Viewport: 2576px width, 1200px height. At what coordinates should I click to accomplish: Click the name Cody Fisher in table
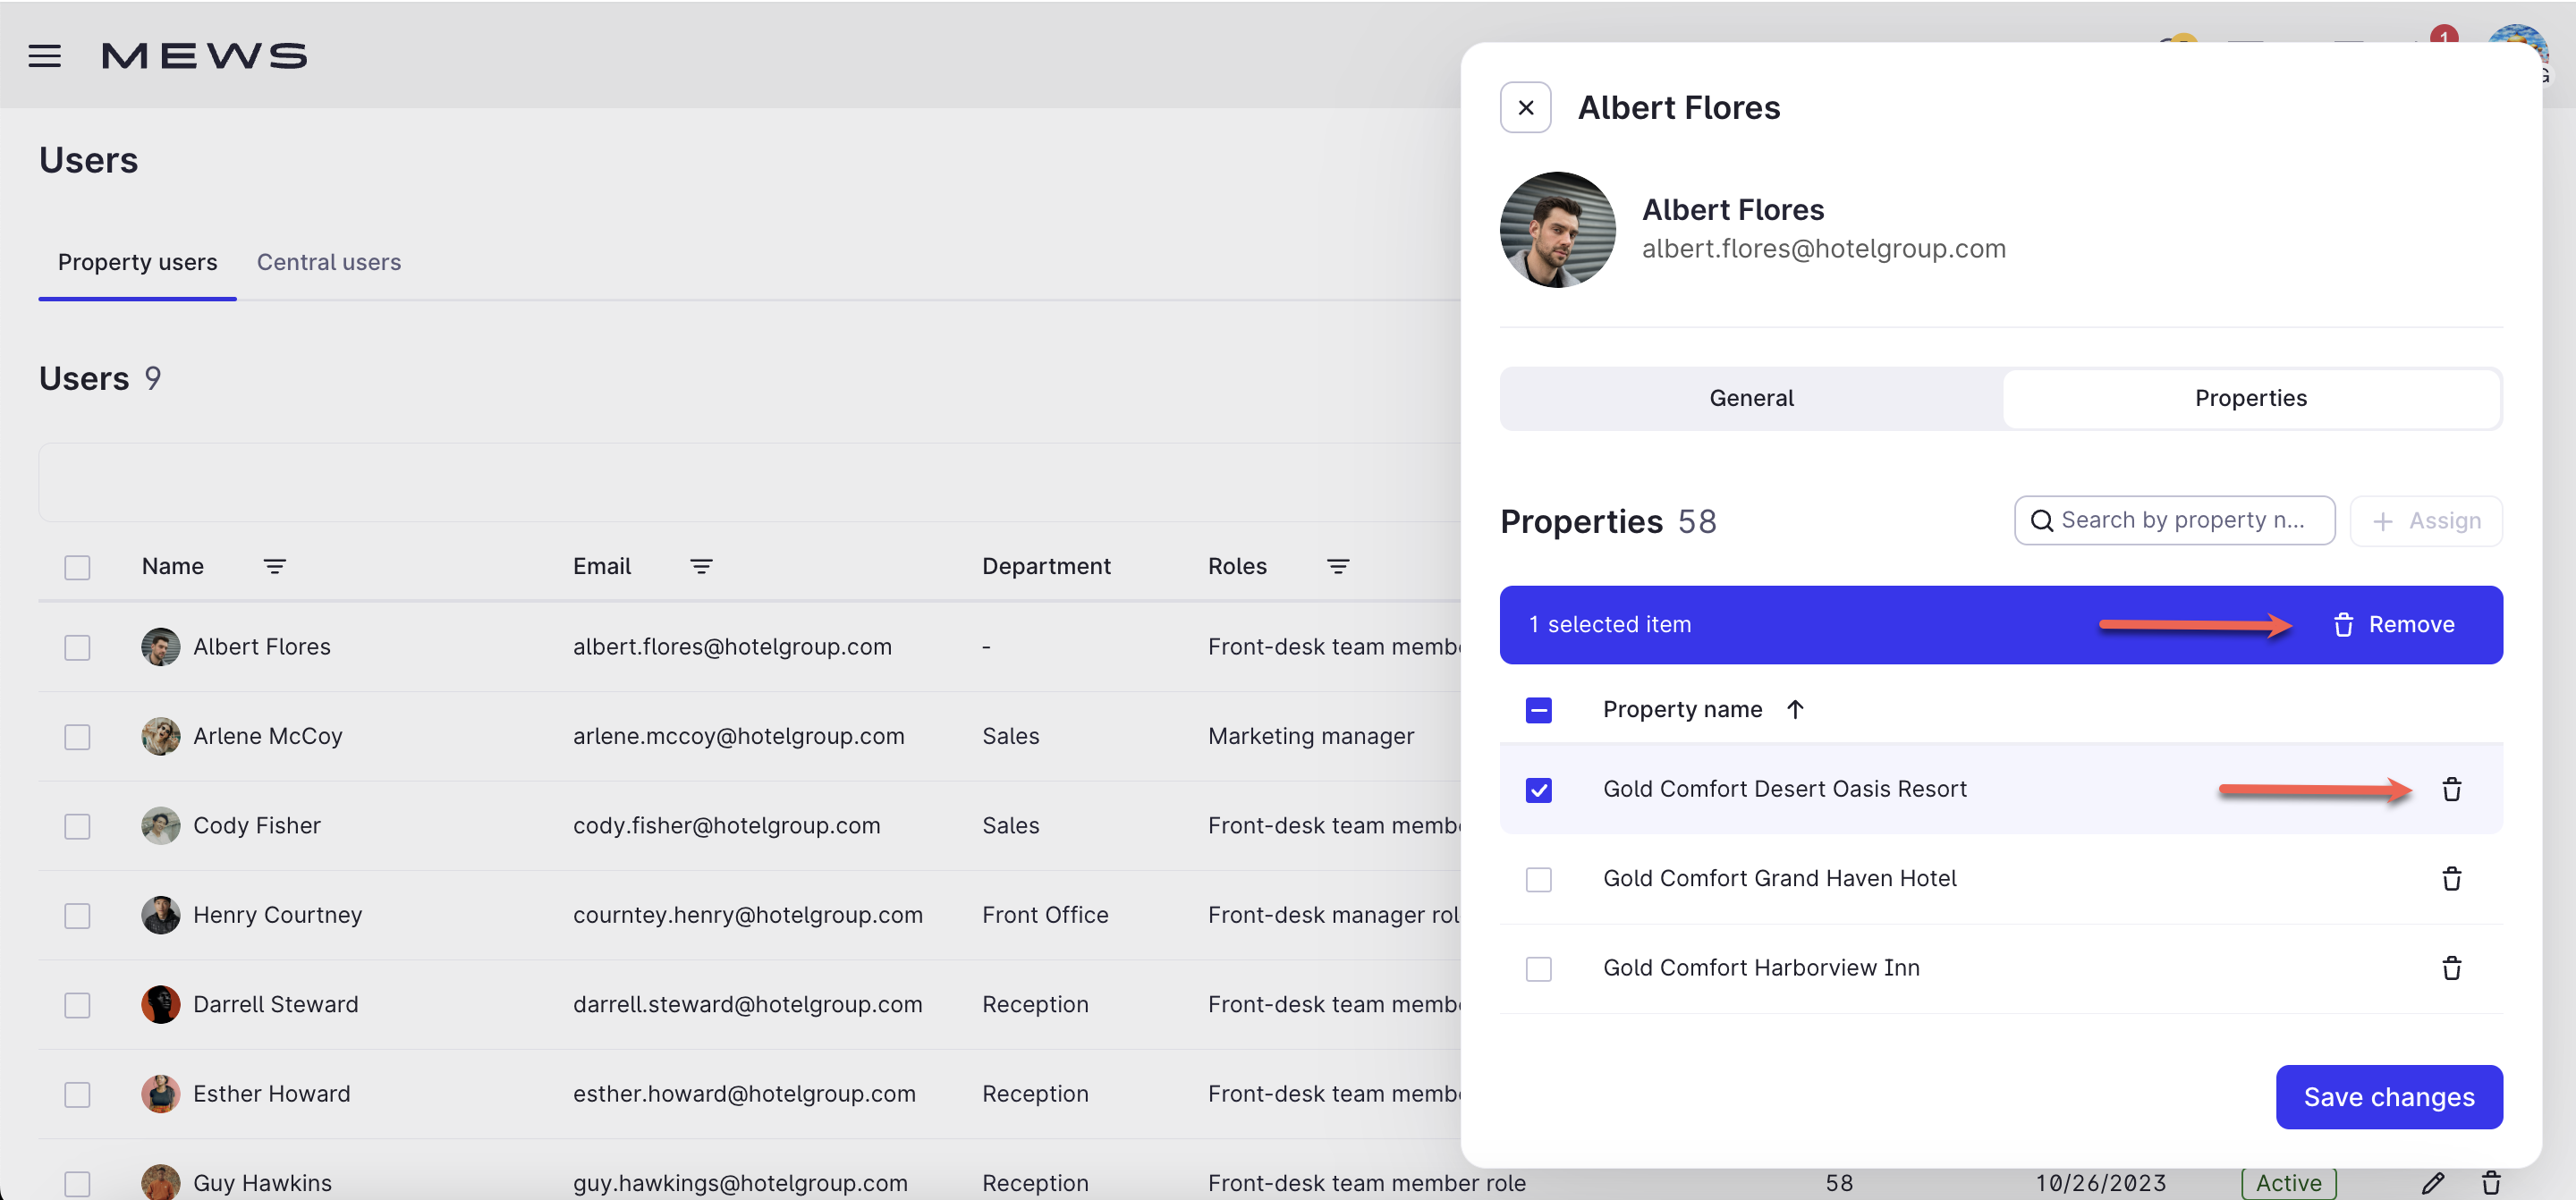(x=257, y=825)
